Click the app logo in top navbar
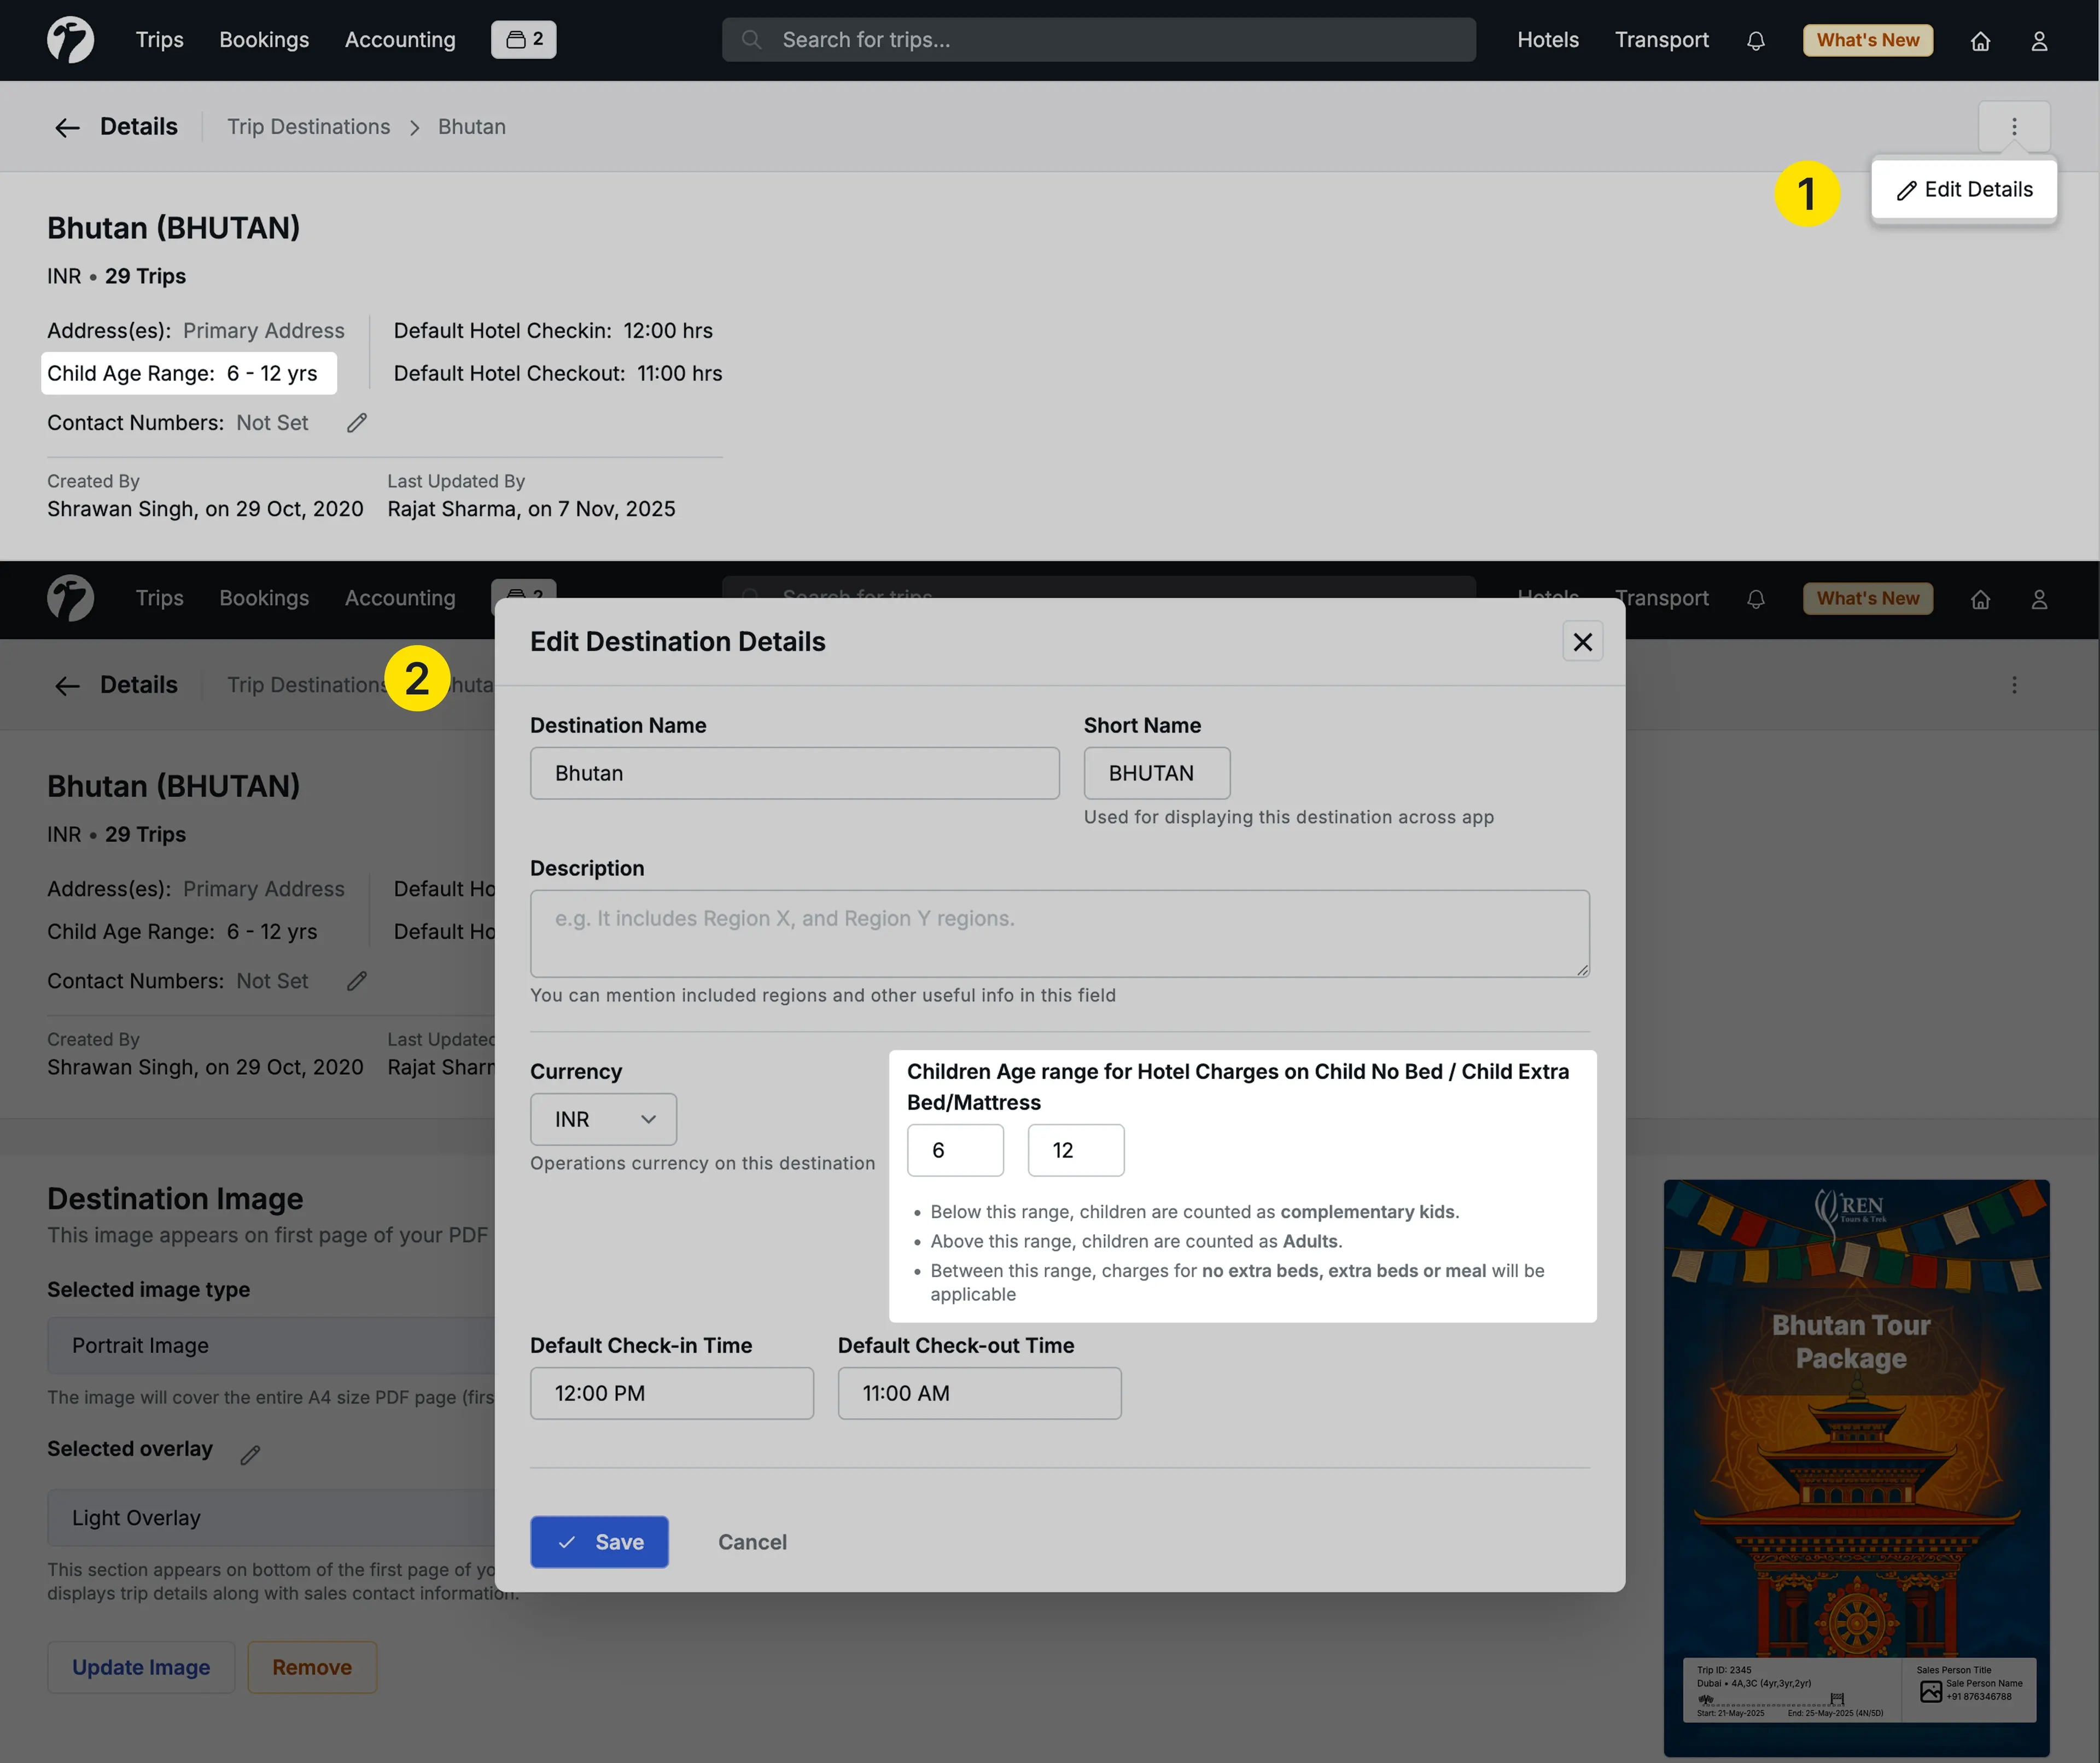This screenshot has width=2100, height=1763. click(70, 40)
